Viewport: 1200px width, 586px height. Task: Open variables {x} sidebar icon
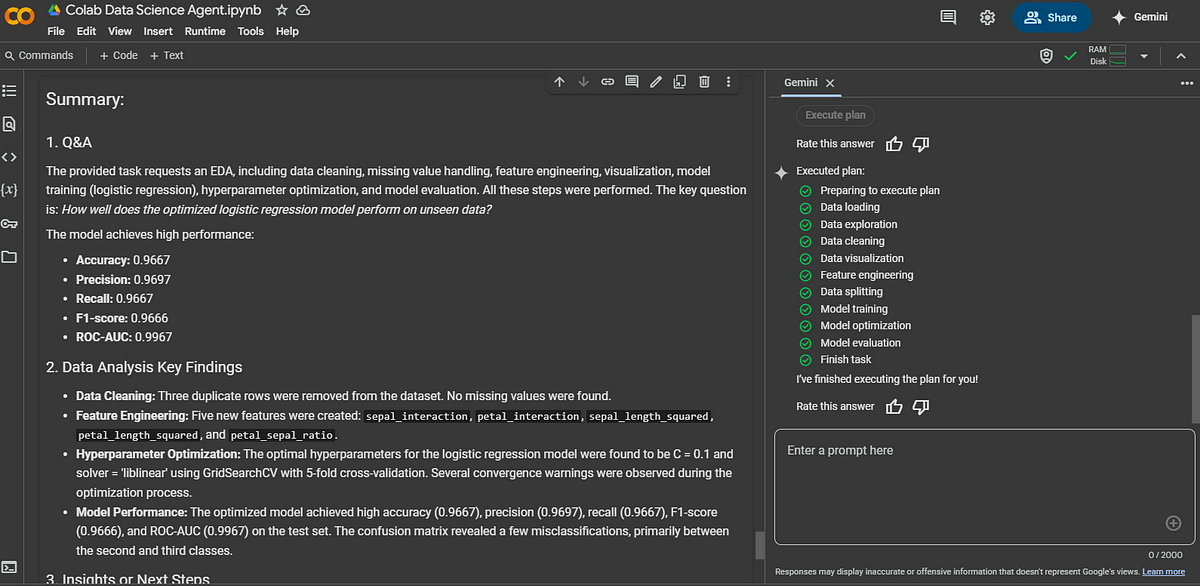tap(10, 189)
